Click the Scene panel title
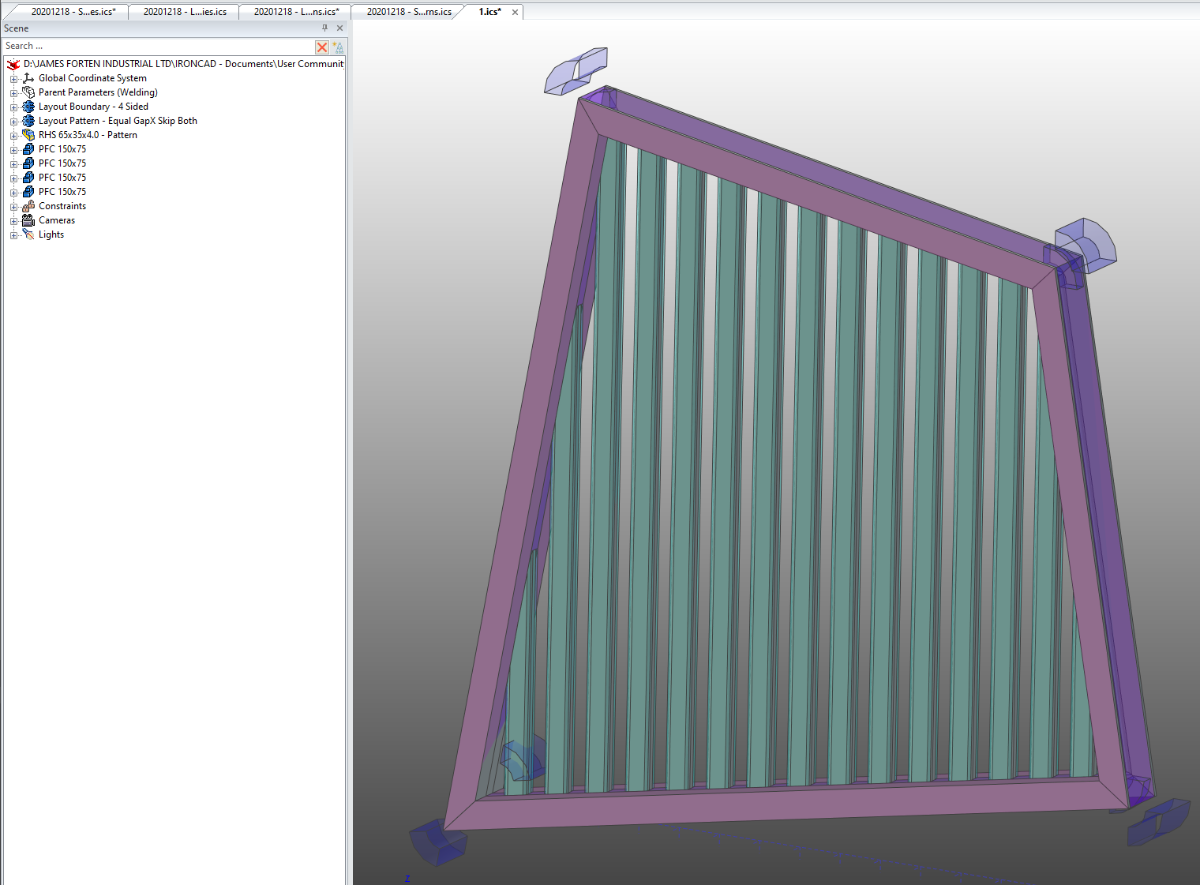 point(17,28)
